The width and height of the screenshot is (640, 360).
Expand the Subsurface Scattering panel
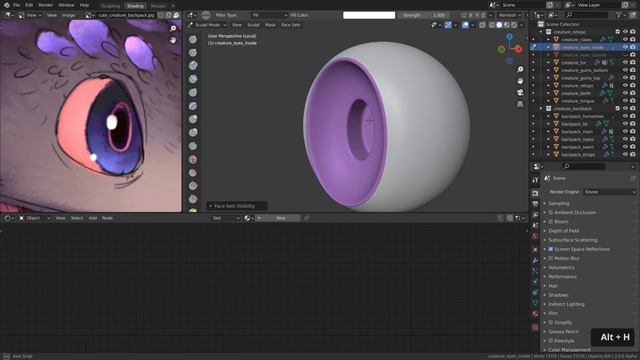click(x=573, y=240)
